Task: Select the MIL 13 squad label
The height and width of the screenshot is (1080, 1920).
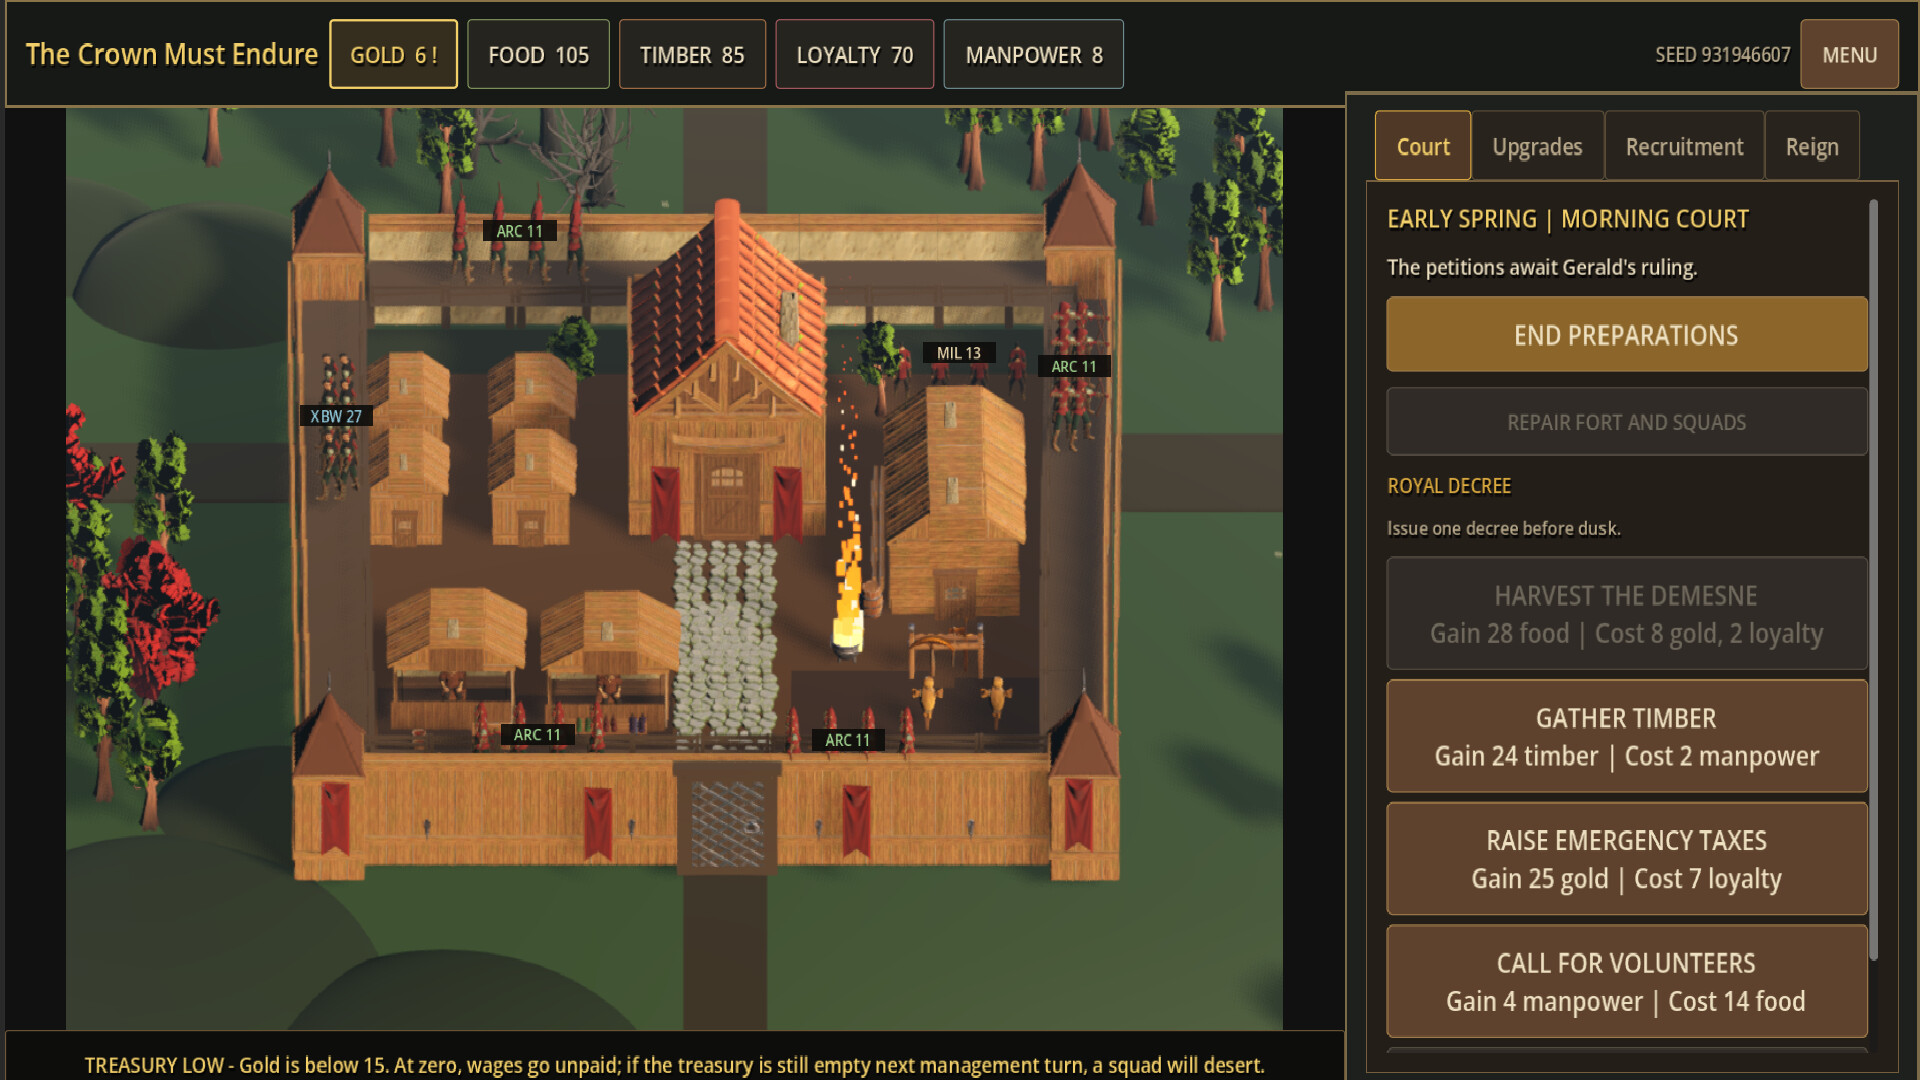Action: (x=958, y=353)
